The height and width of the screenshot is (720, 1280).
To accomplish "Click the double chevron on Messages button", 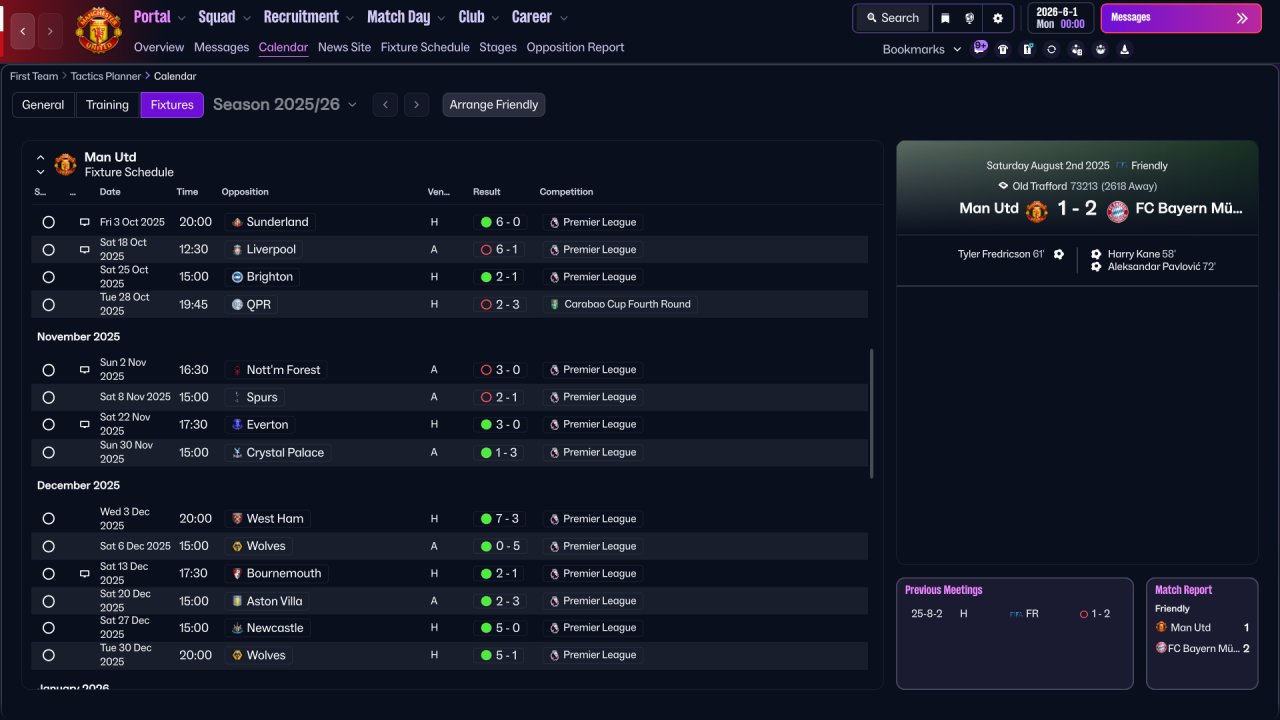I will 1242,18.
